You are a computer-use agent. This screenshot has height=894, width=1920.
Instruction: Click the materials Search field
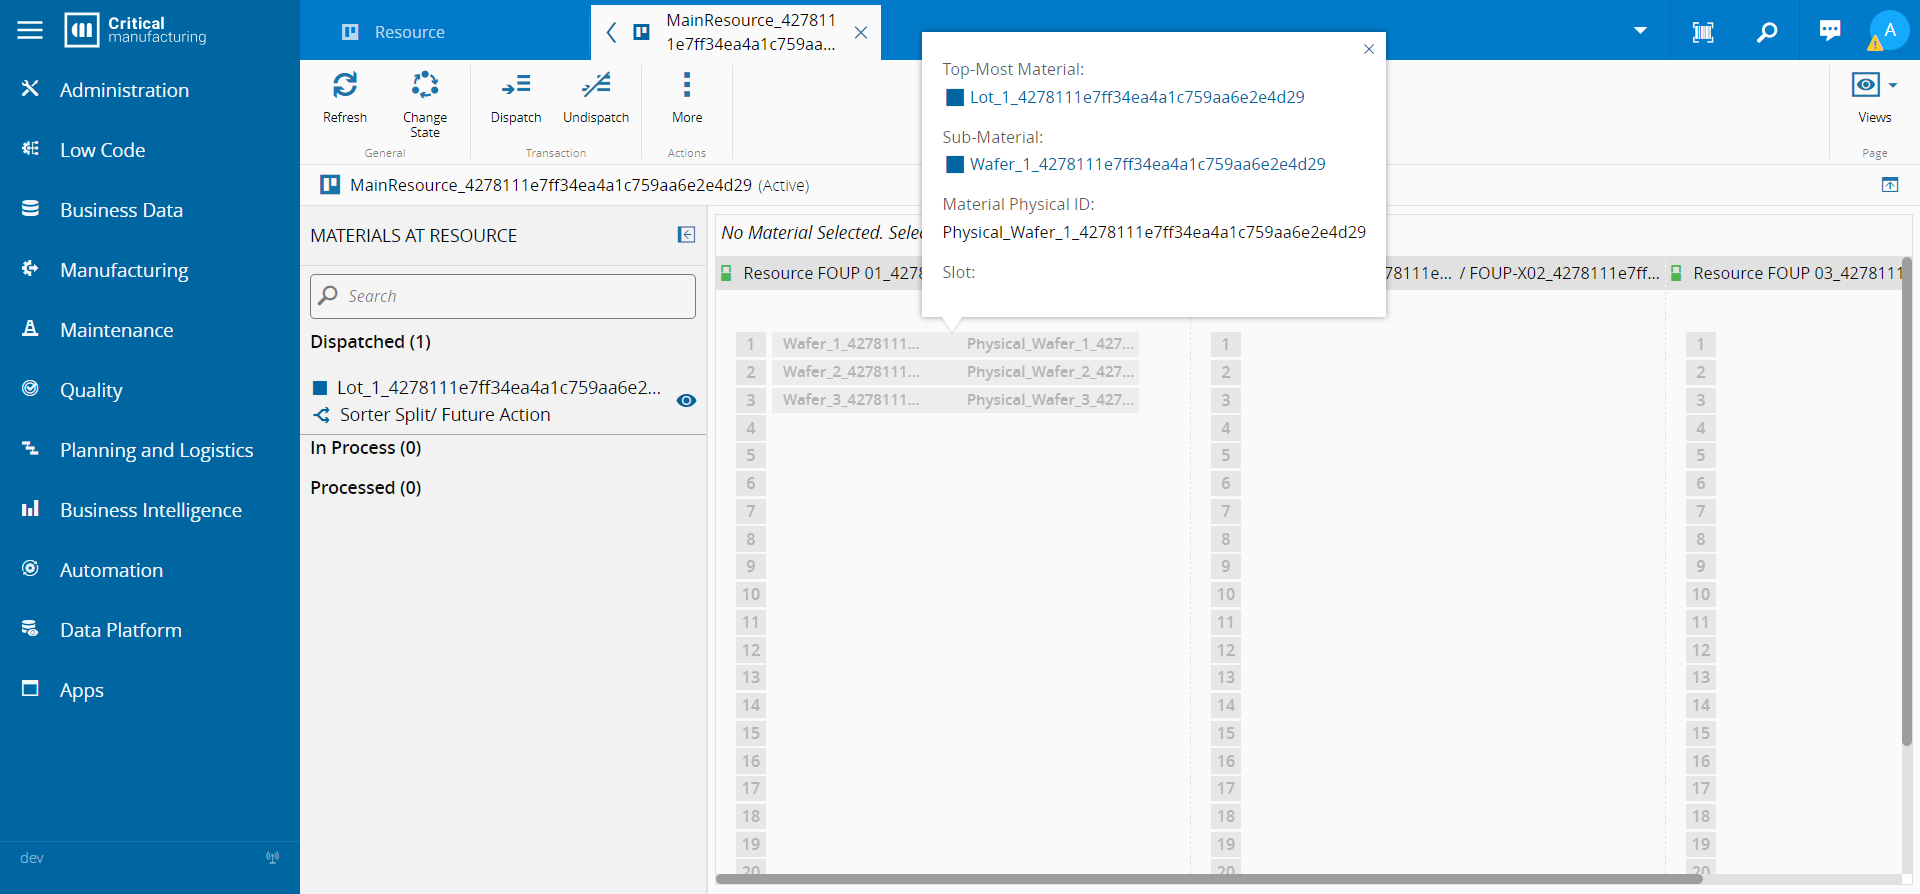tap(503, 296)
